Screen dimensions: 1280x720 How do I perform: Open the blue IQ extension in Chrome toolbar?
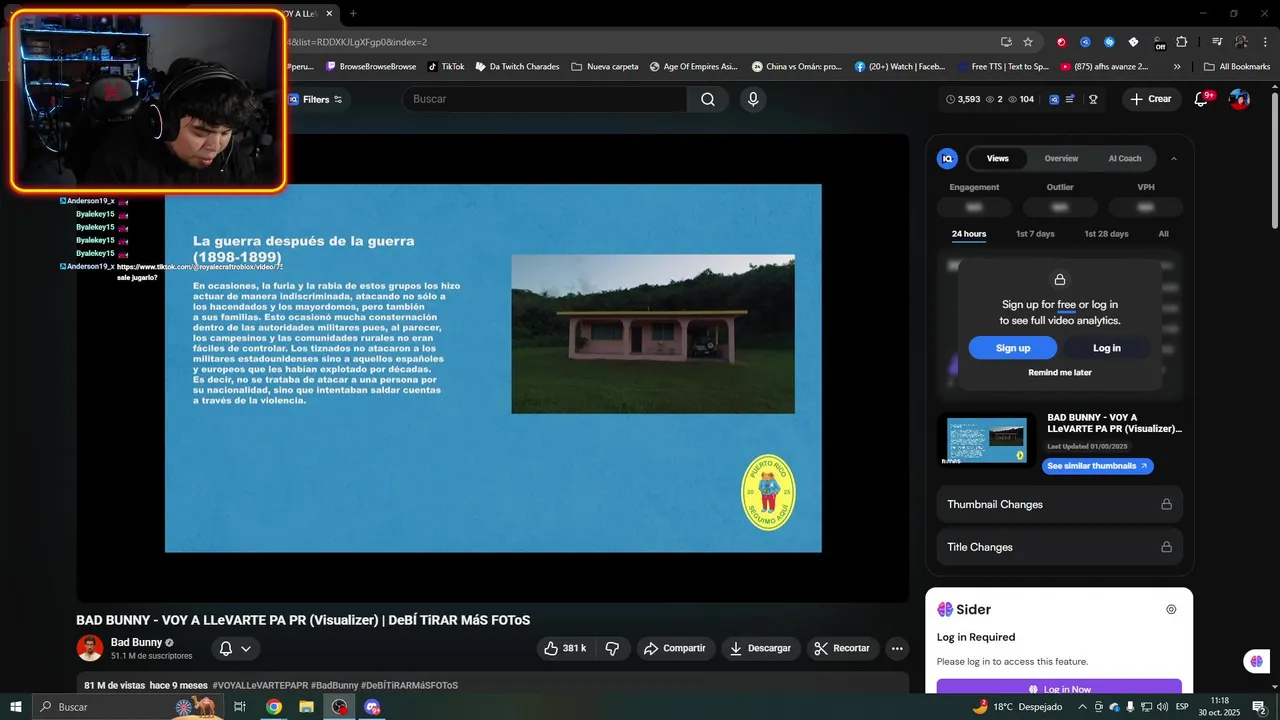coord(1085,42)
